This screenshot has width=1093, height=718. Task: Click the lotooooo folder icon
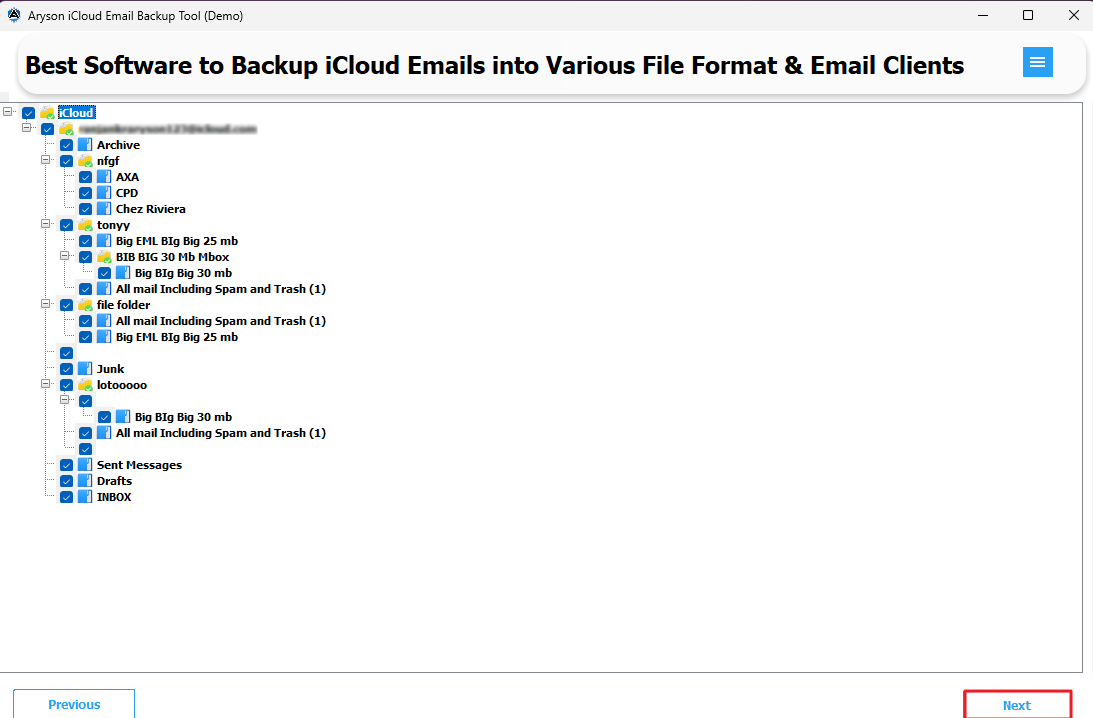pyautogui.click(x=85, y=385)
